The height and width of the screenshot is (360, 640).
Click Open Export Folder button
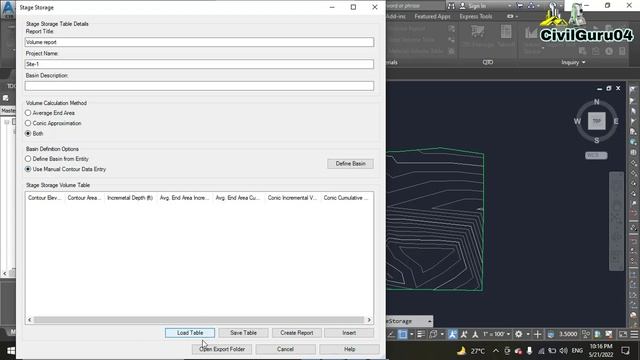(222, 349)
